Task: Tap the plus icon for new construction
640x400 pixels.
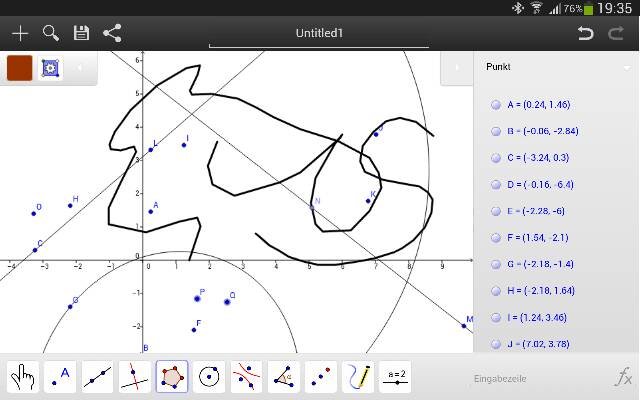Action: click(x=20, y=33)
